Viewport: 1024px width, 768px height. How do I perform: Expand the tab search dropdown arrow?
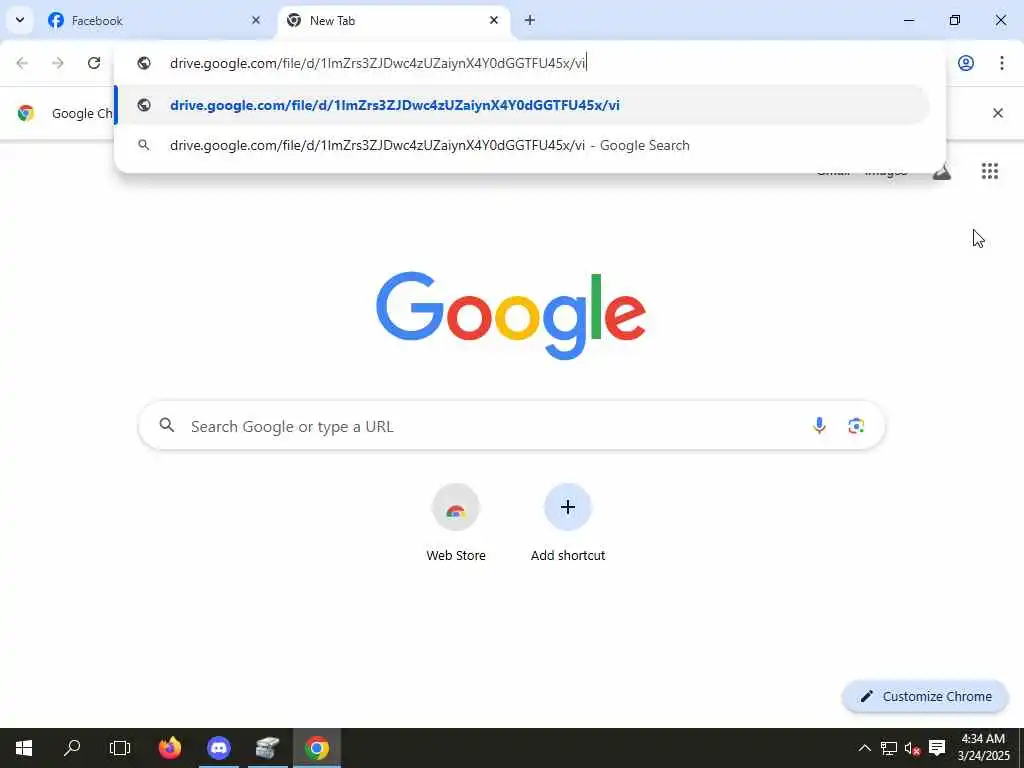pyautogui.click(x=20, y=20)
